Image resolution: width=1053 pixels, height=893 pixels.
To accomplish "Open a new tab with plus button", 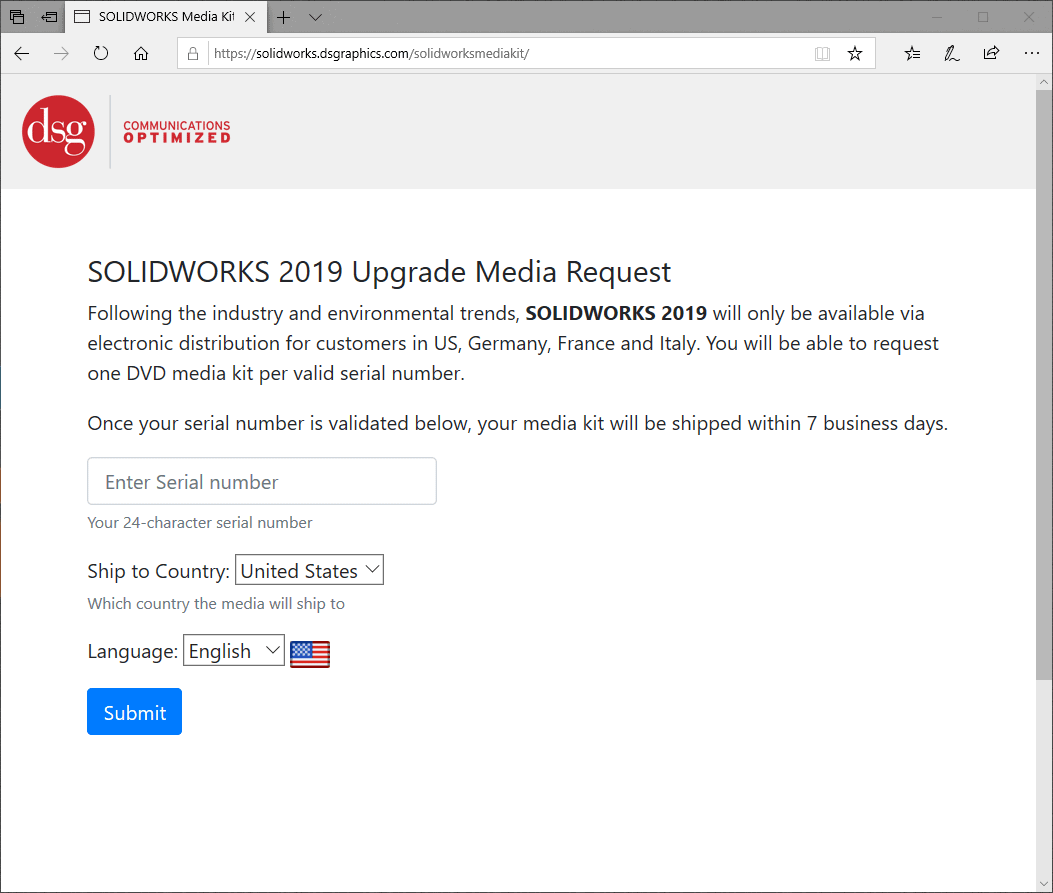I will tap(283, 17).
